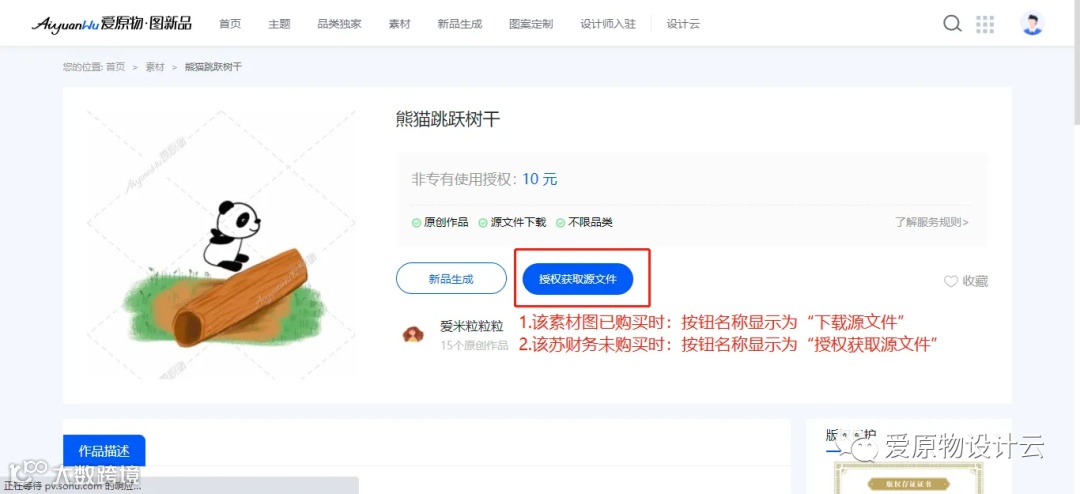Viewport: 1080px width, 494px height.
Task: Open designer name 爱米粒粒粒
Action: coord(472,326)
